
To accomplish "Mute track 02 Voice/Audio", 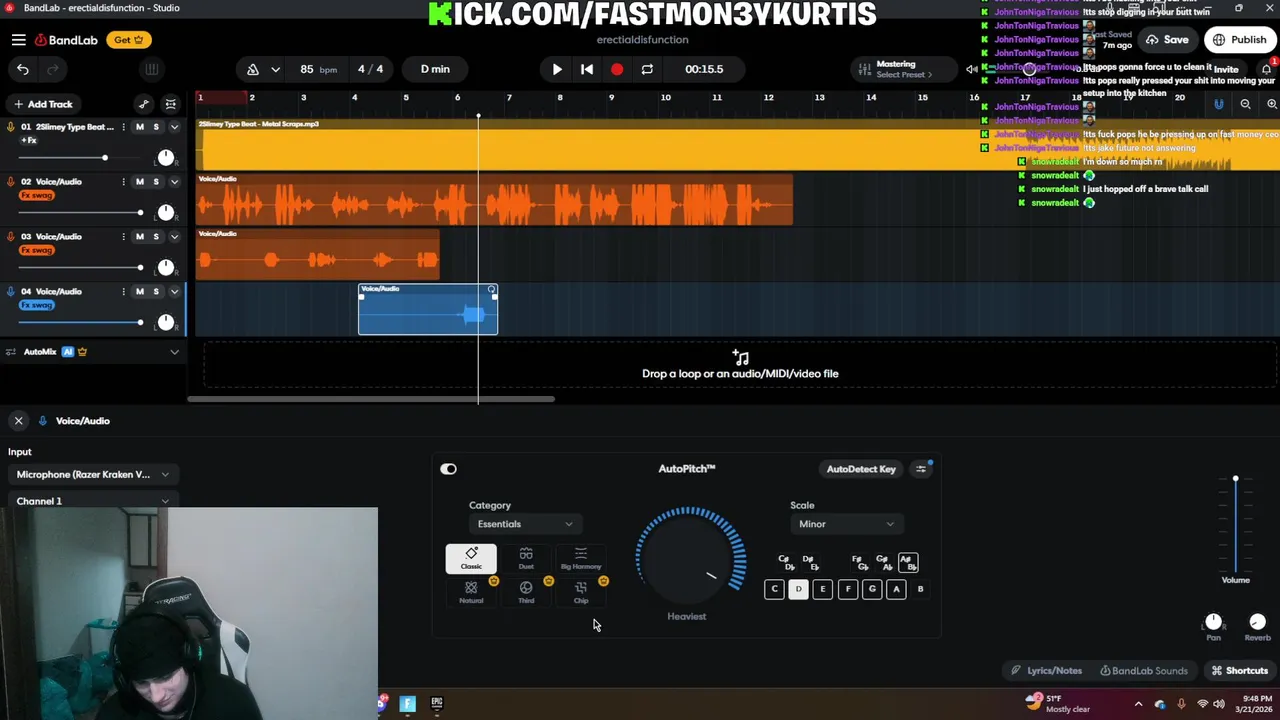I will point(140,182).
